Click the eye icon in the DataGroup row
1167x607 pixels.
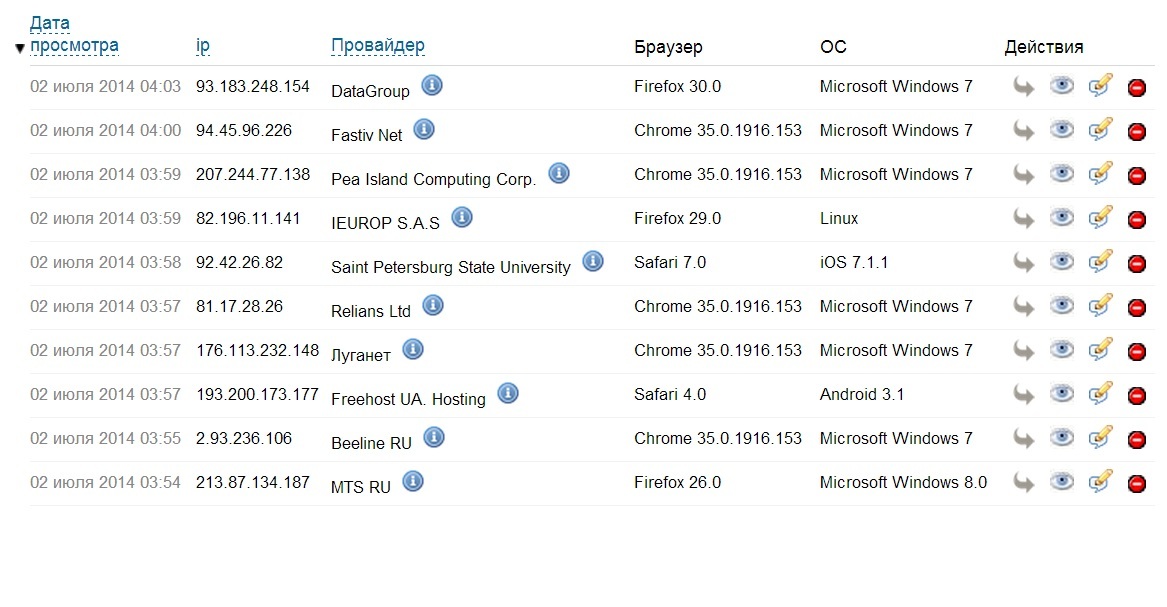pos(1062,86)
